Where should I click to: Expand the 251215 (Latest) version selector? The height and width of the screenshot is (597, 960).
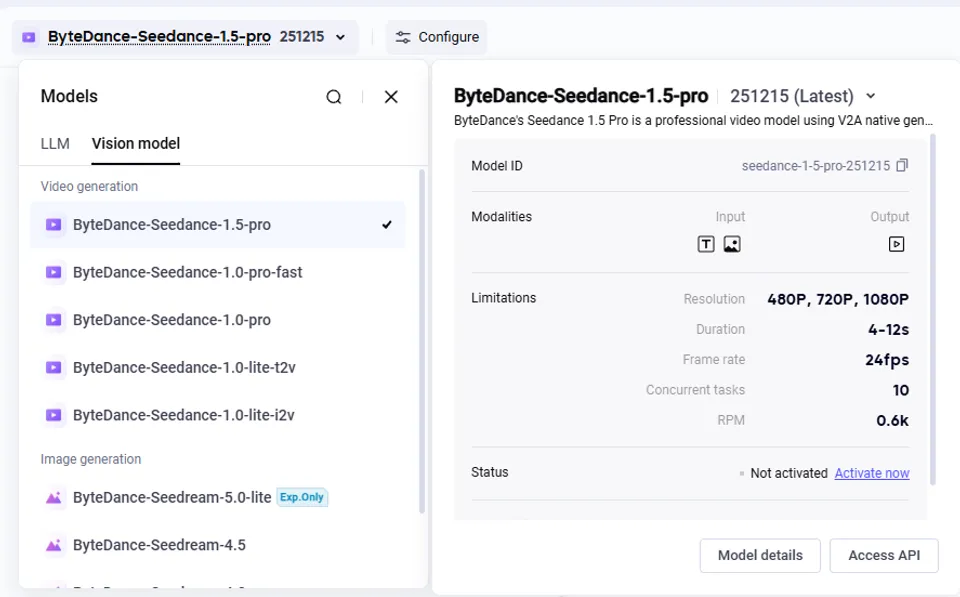coord(869,95)
